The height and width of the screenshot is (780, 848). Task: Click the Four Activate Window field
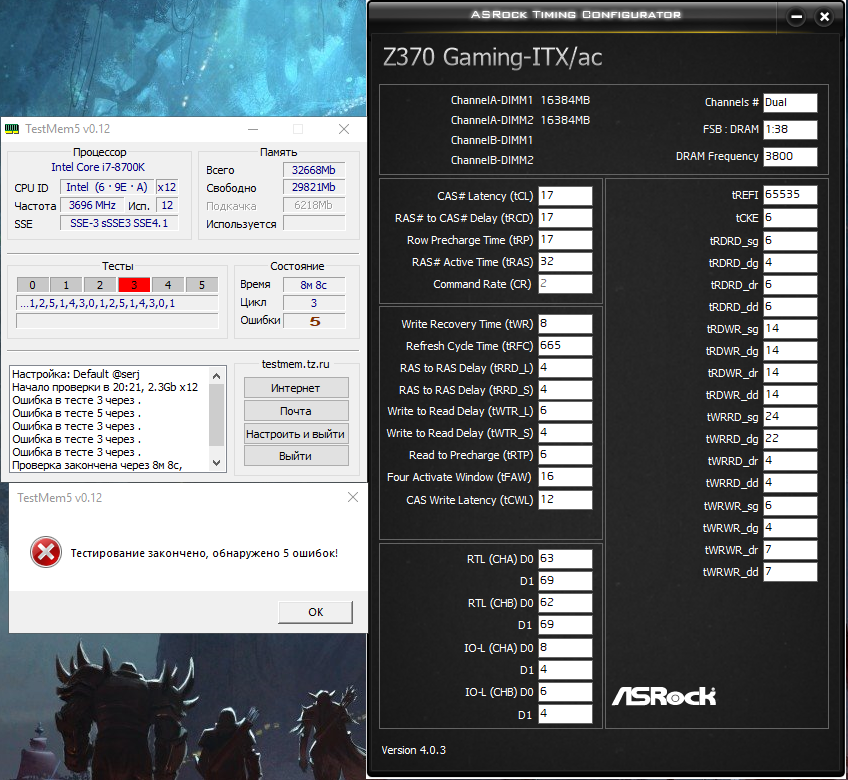(x=565, y=477)
